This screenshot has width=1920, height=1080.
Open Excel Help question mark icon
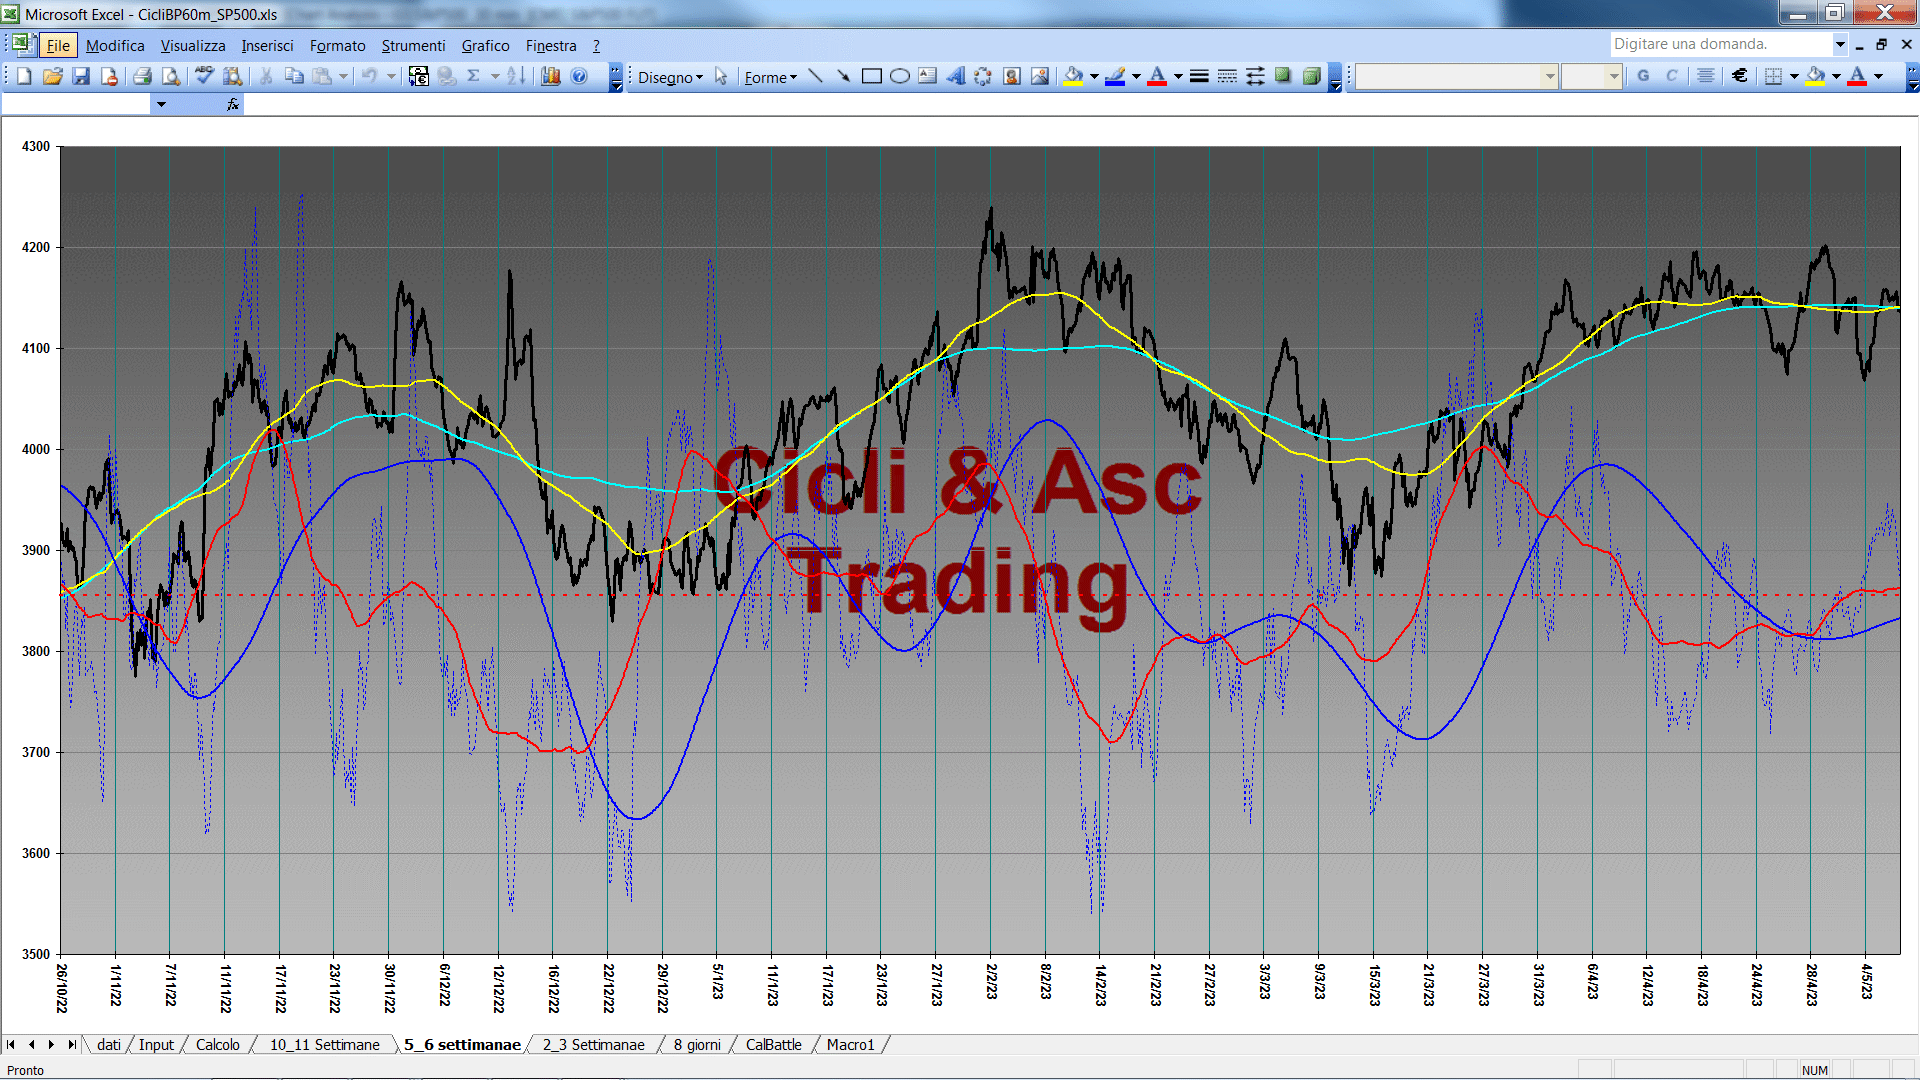click(579, 76)
